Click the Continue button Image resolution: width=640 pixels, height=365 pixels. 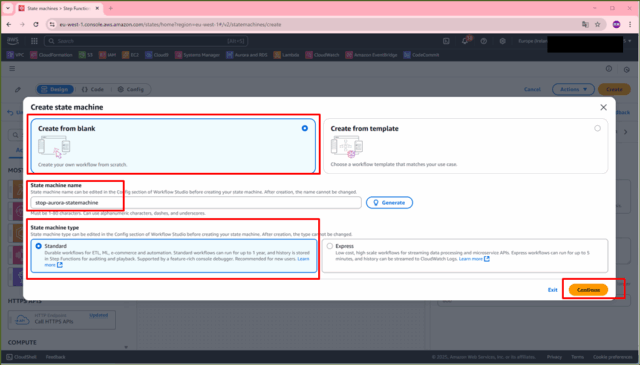point(588,289)
